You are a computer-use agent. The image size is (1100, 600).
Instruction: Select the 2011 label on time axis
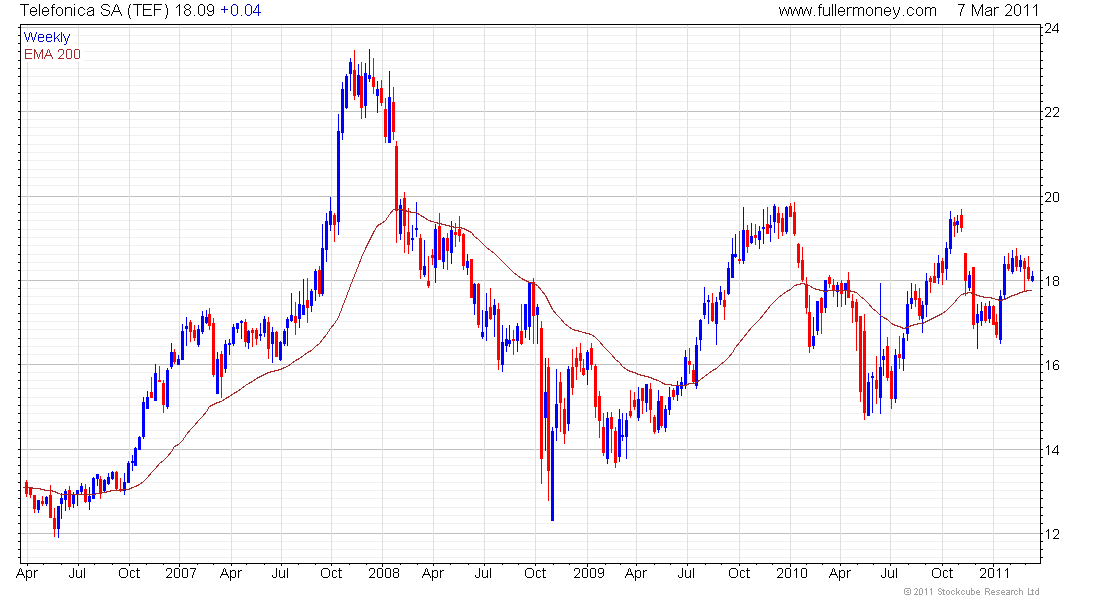994,575
